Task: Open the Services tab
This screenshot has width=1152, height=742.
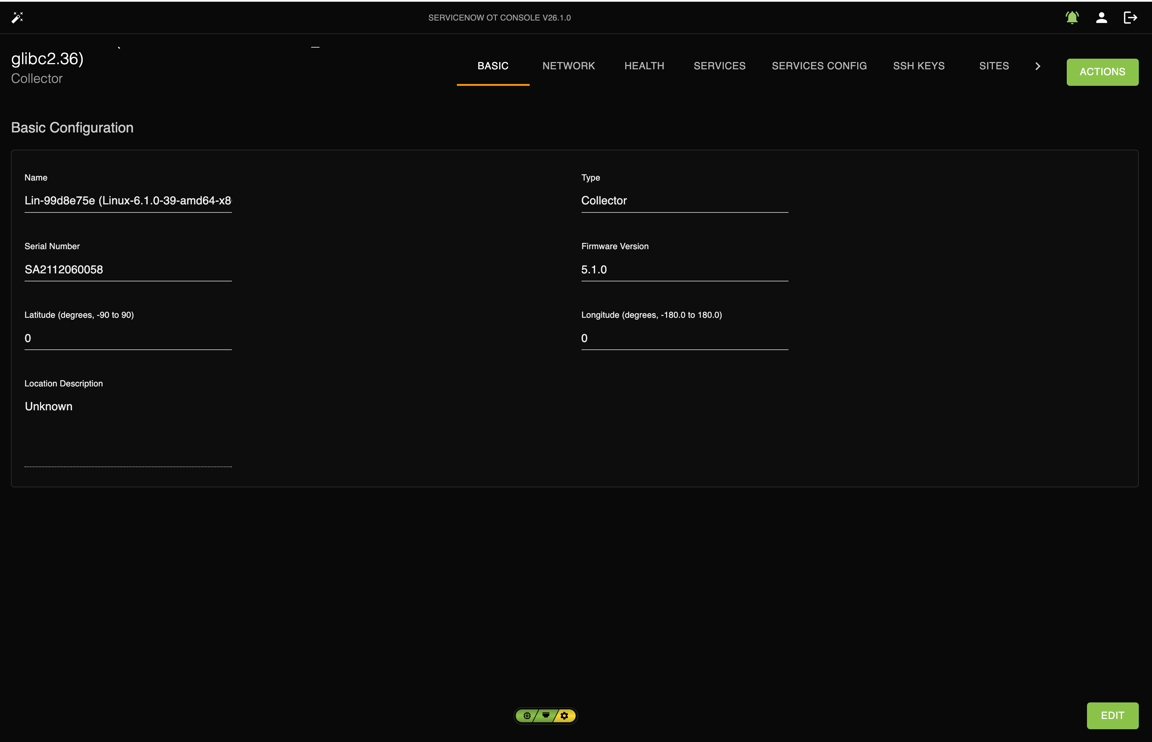Action: pyautogui.click(x=719, y=66)
